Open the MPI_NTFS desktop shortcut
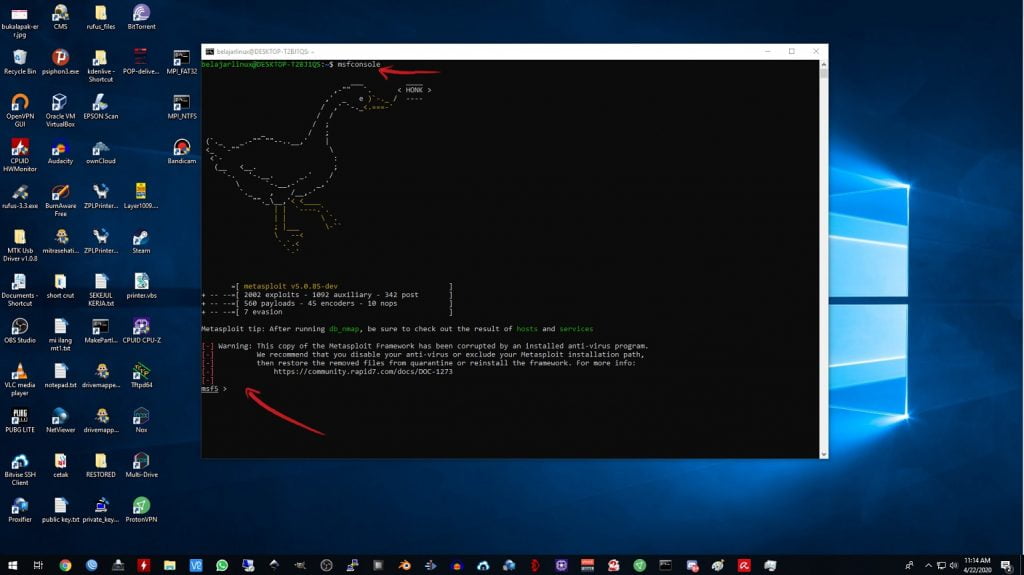Viewport: 1024px width, 575px height. (x=182, y=107)
